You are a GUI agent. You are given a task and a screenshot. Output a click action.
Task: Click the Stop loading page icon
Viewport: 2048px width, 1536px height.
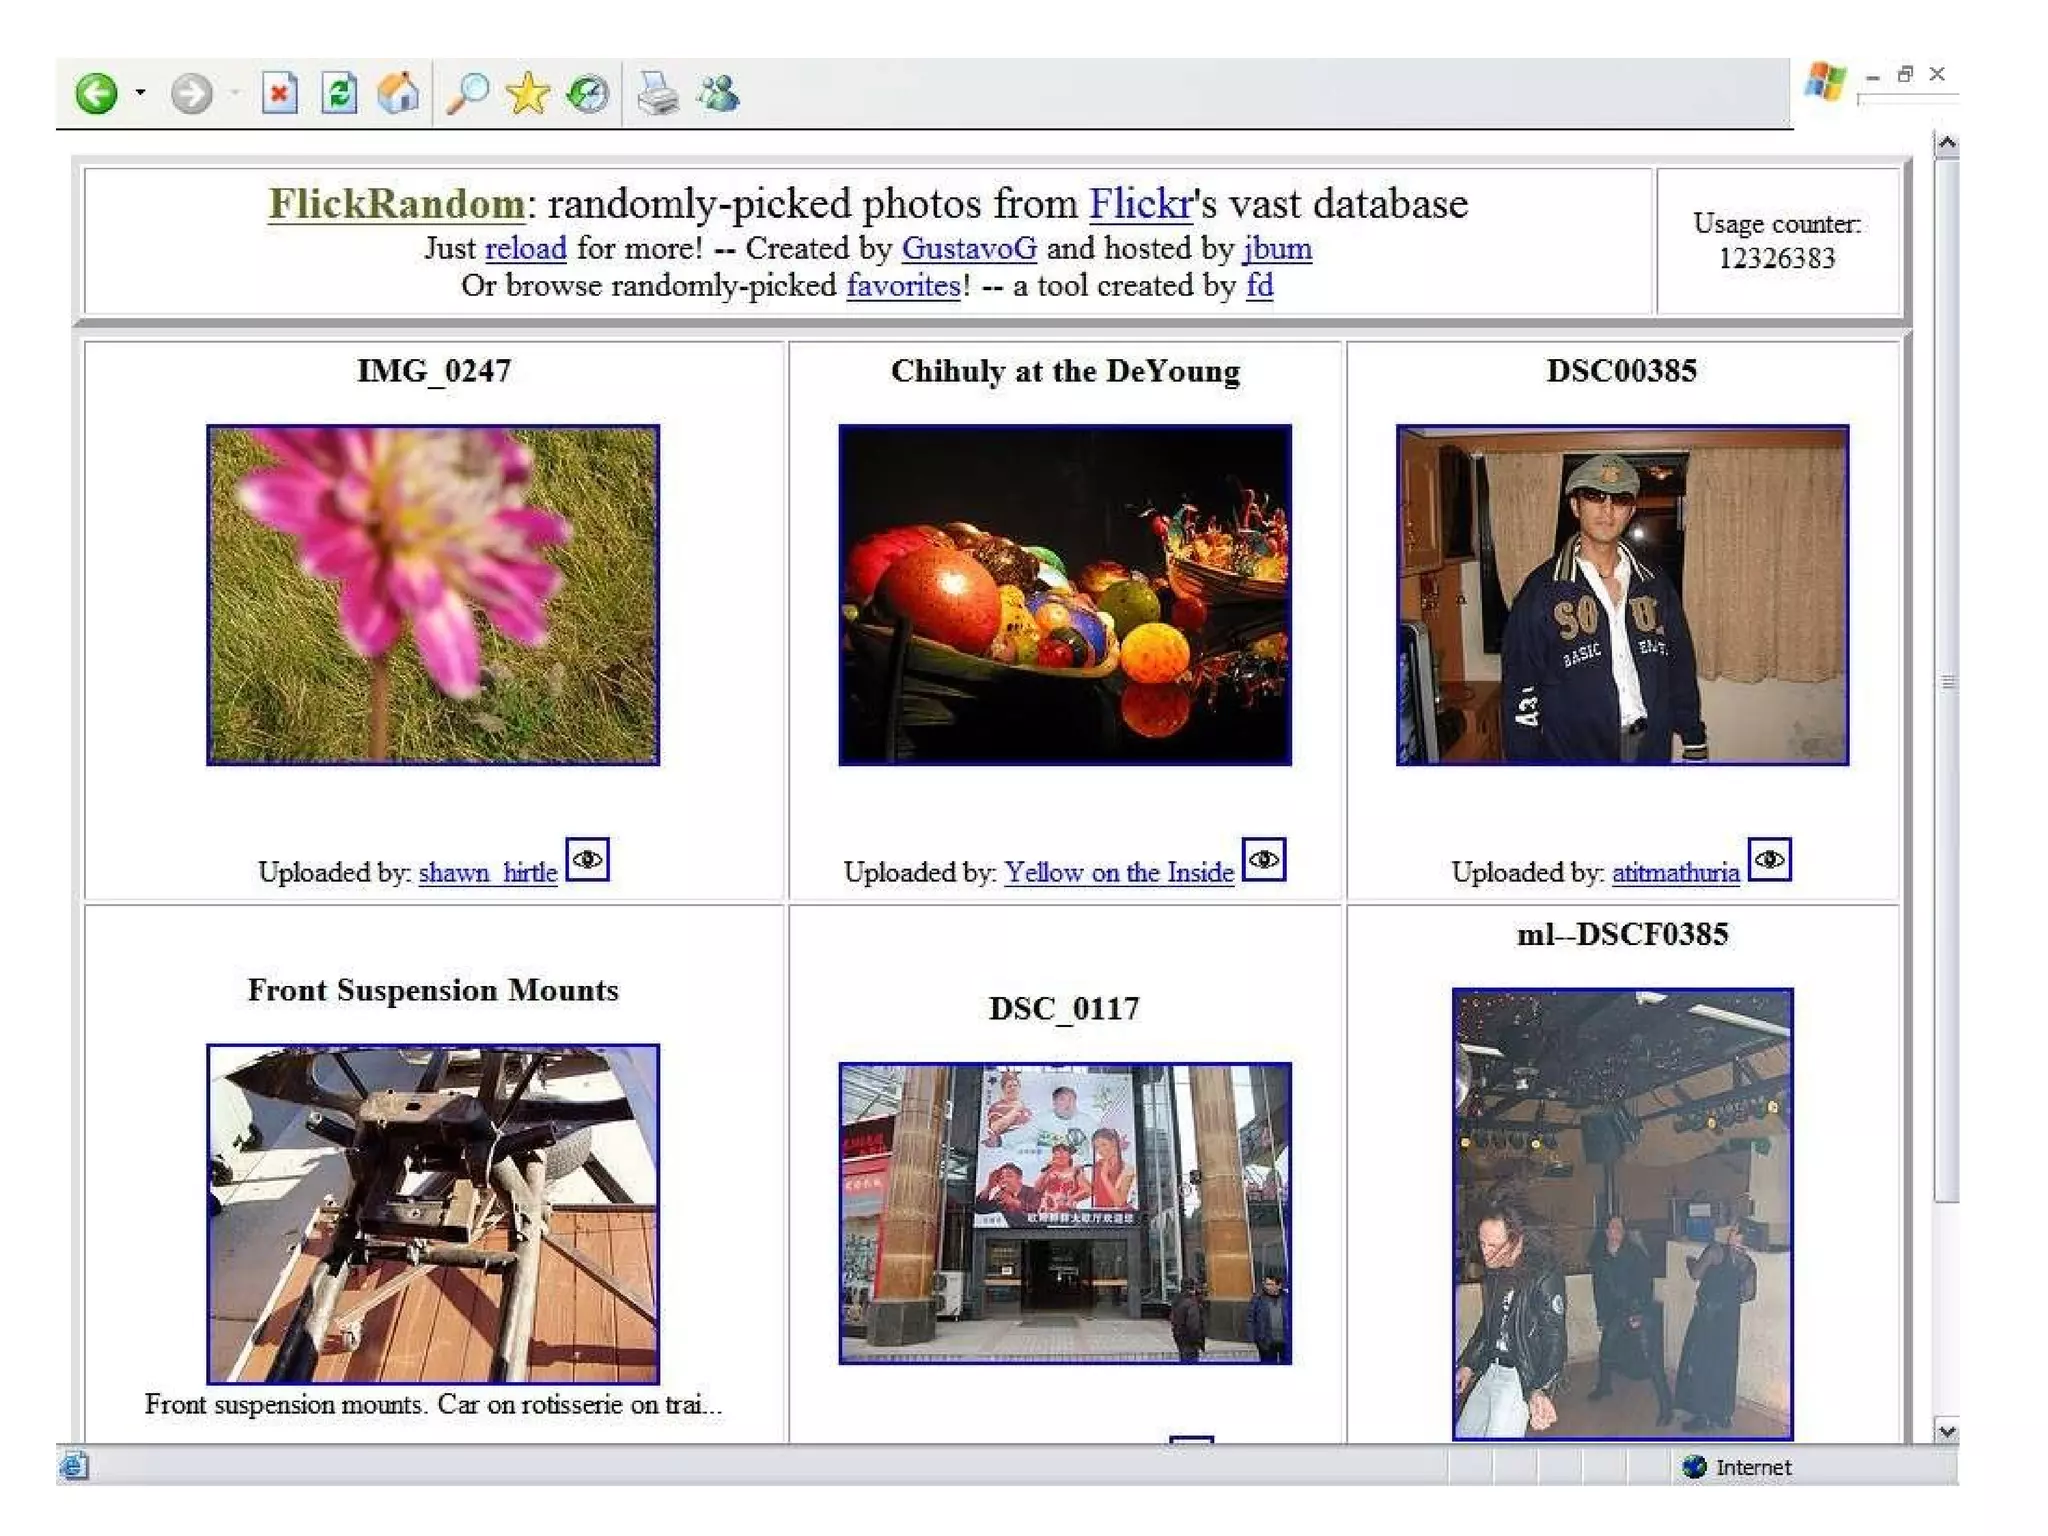click(x=279, y=94)
